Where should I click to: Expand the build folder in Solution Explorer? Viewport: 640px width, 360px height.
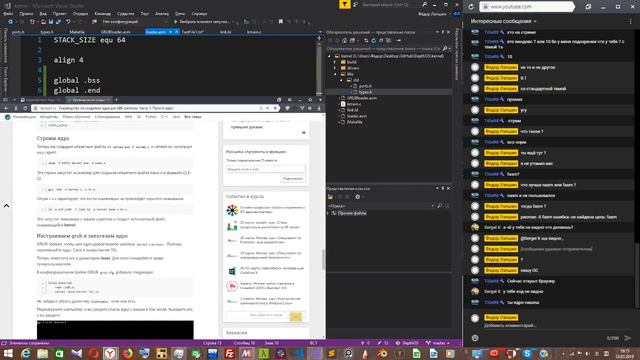pyautogui.click(x=336, y=62)
